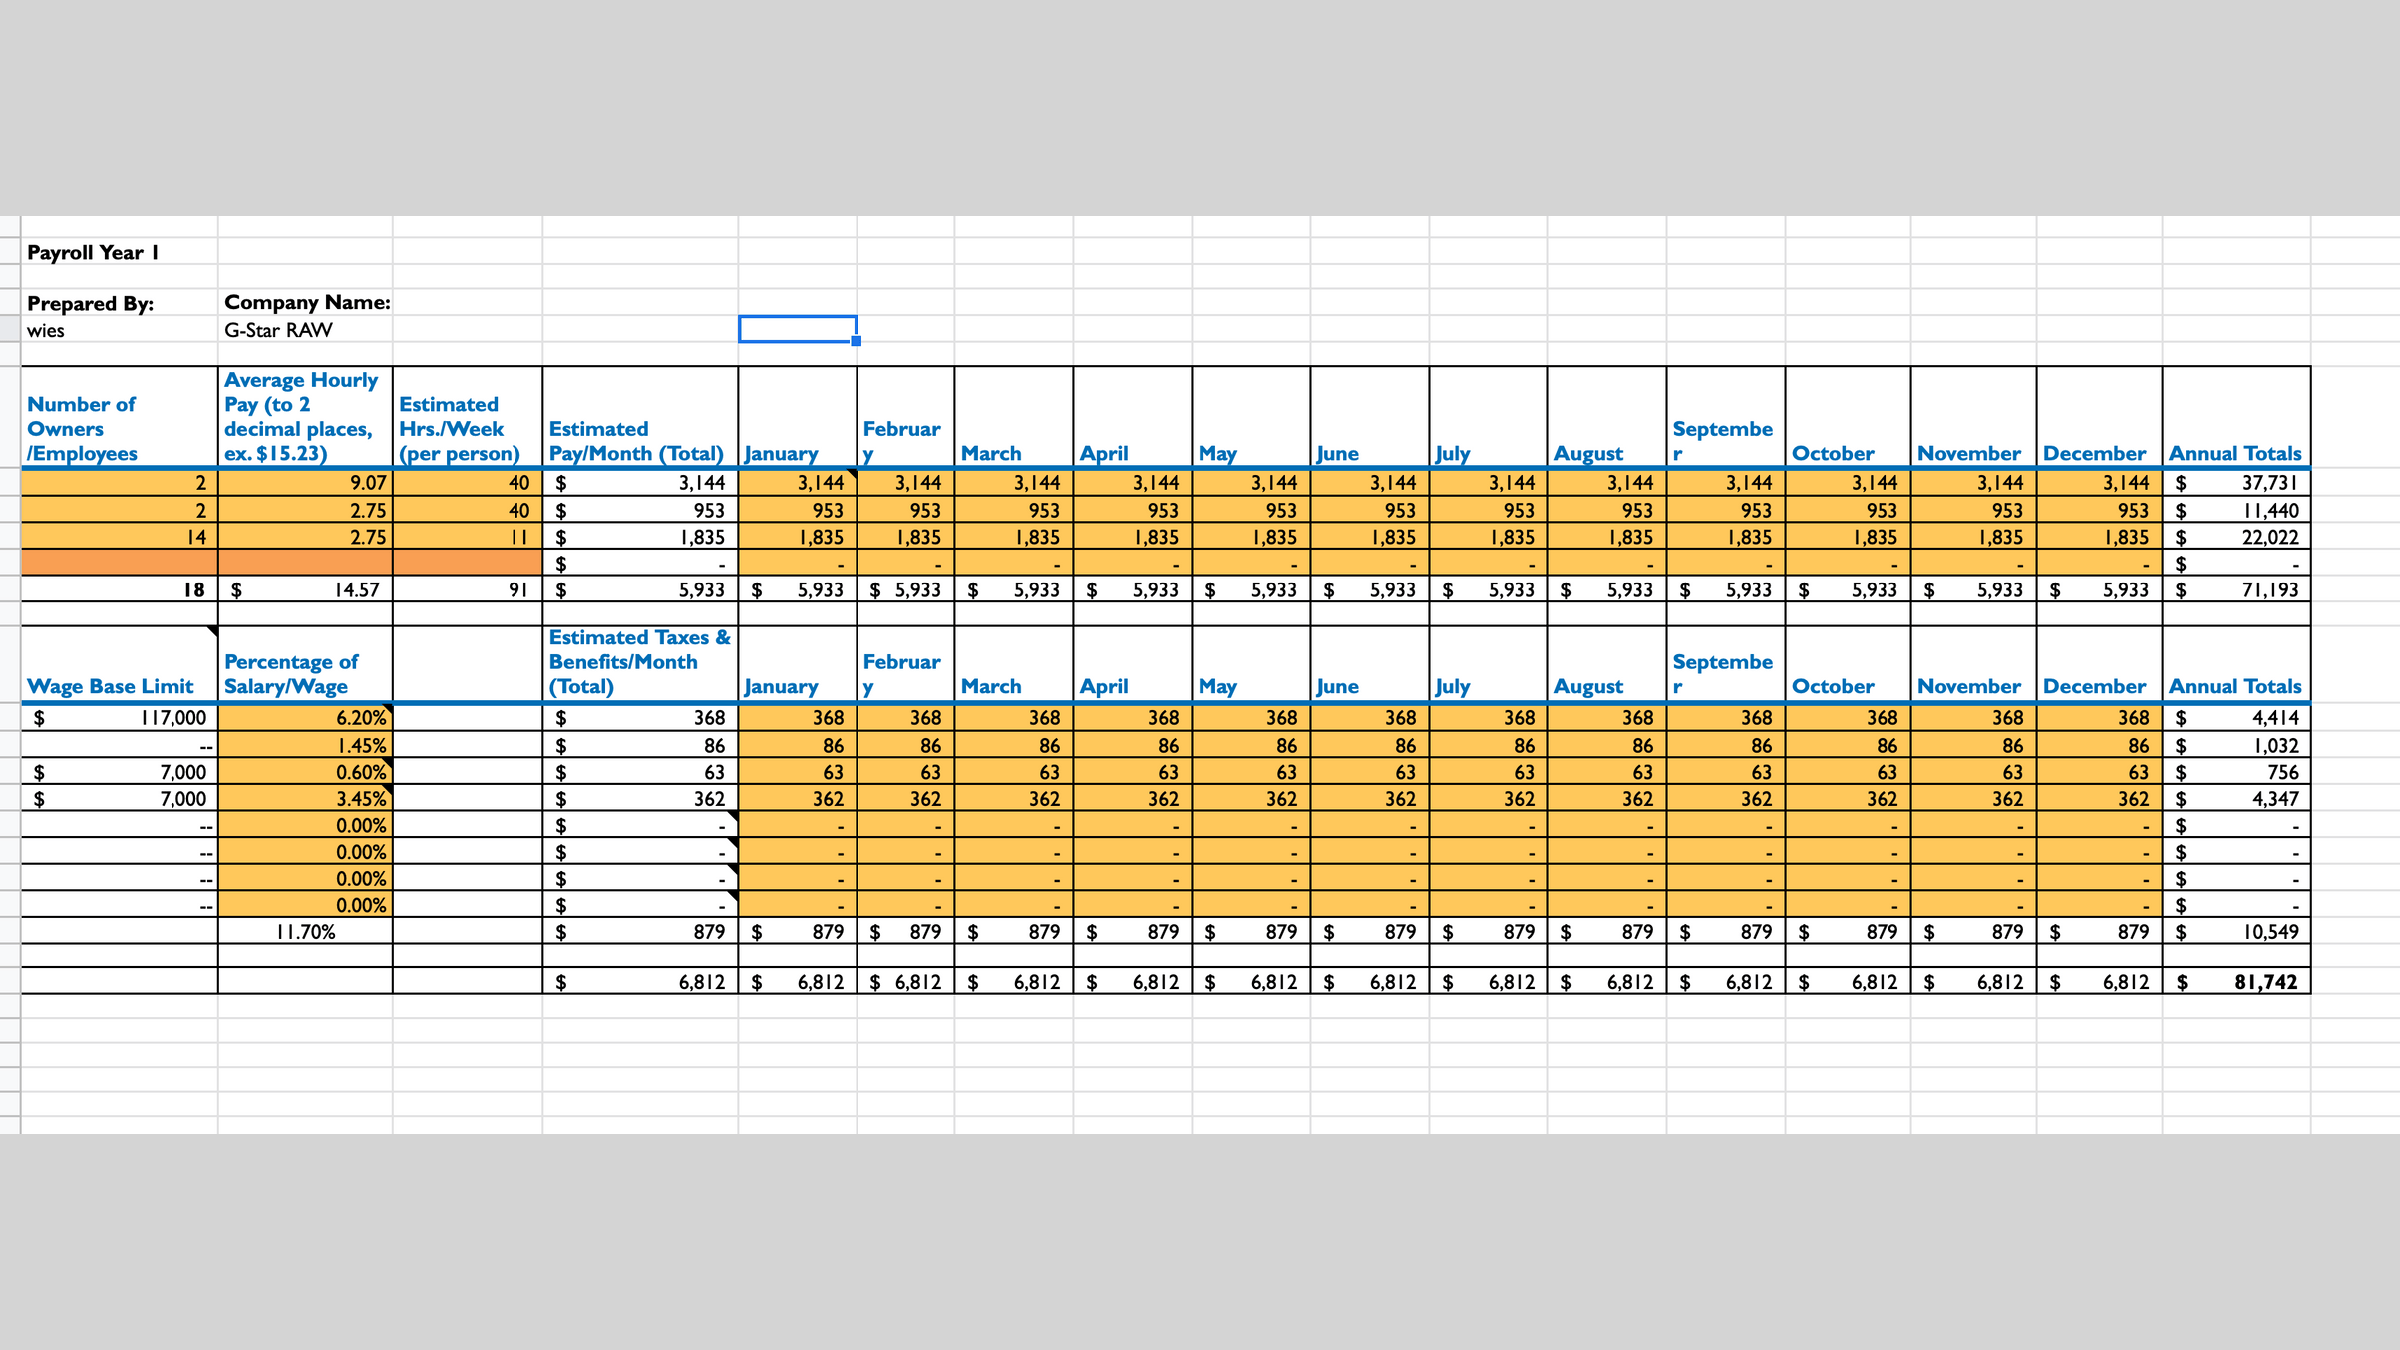Select the total percentage '11.70%' cell
The width and height of the screenshot is (2400, 1350).
point(305,931)
